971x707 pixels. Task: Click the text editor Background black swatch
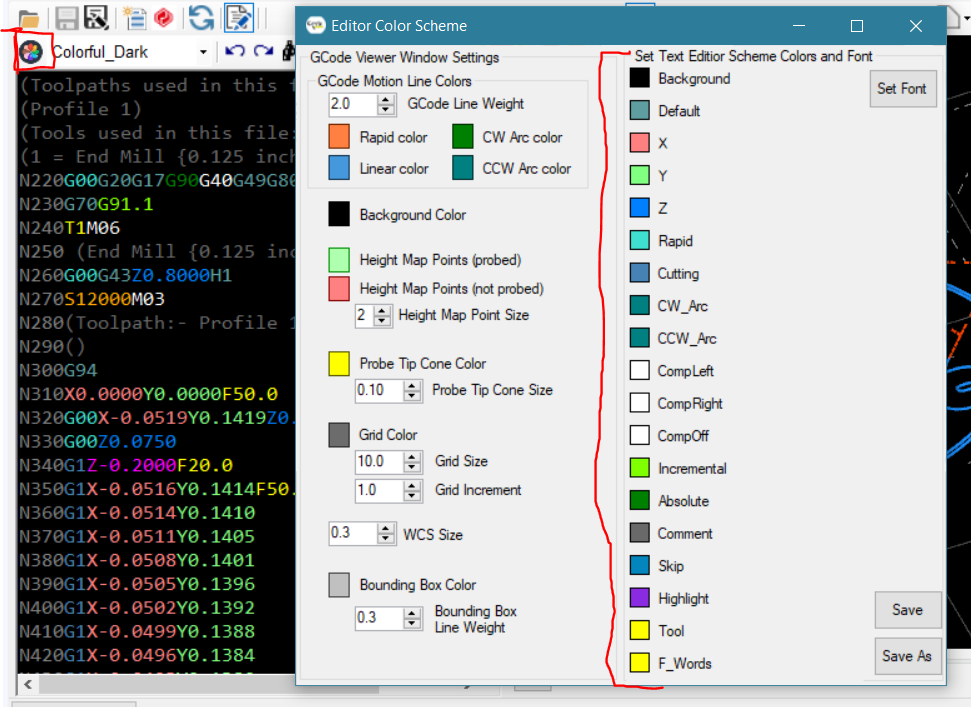click(640, 78)
